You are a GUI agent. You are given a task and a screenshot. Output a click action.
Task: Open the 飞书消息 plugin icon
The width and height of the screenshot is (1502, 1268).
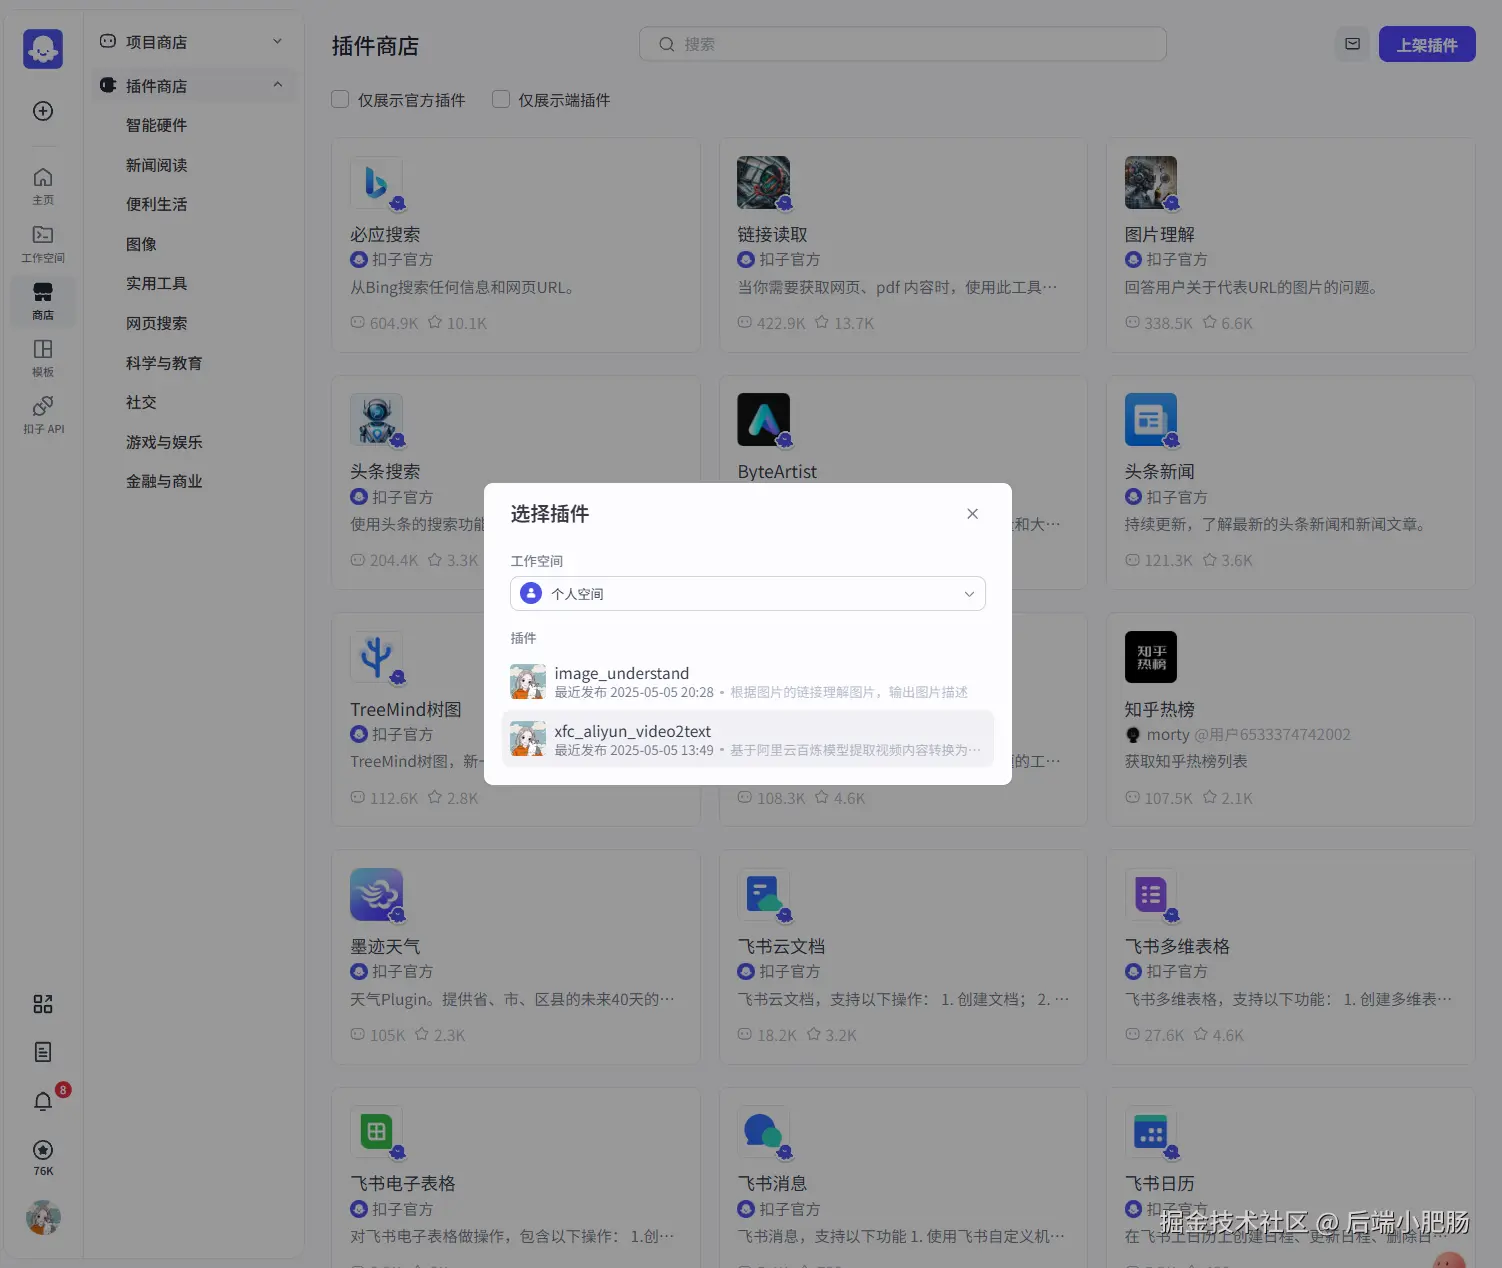(763, 1131)
